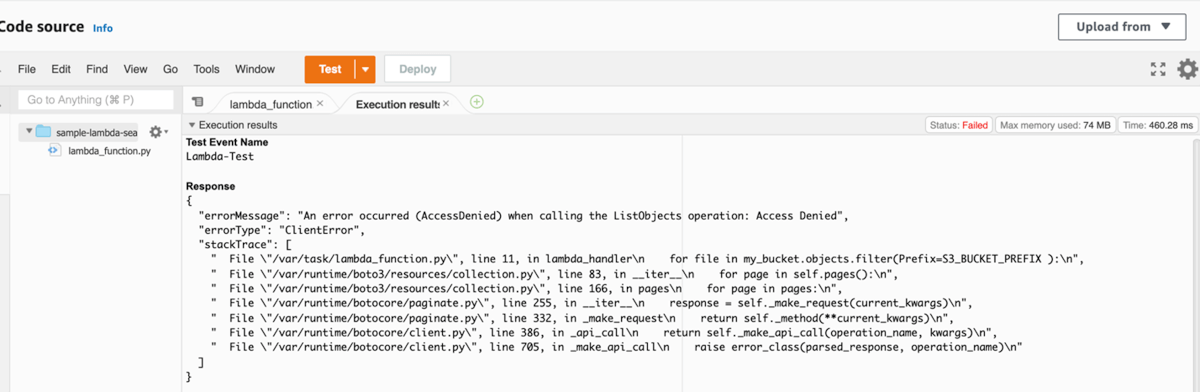Close the lambda_function tab
1200x392 pixels.
point(320,103)
